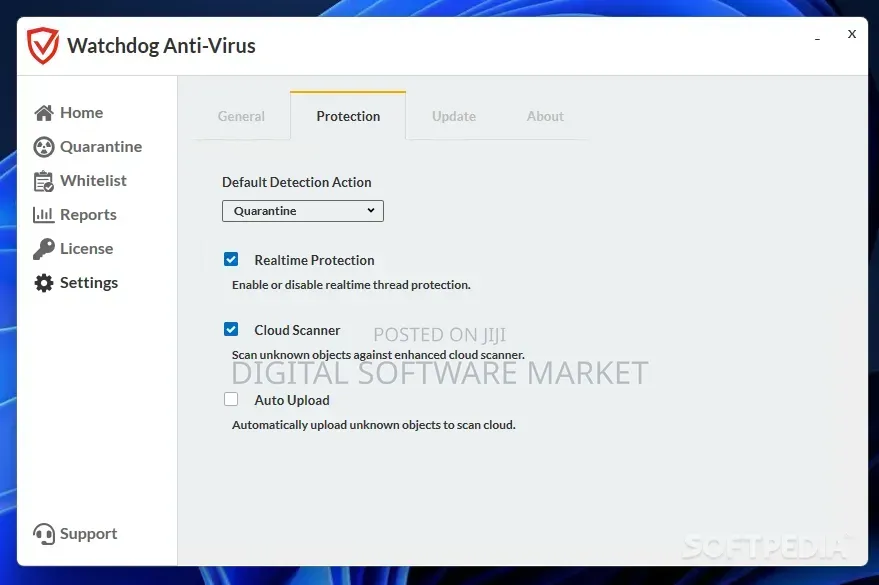Click 'Enable or disable realtime thread protection' text
The image size is (879, 585).
351,285
